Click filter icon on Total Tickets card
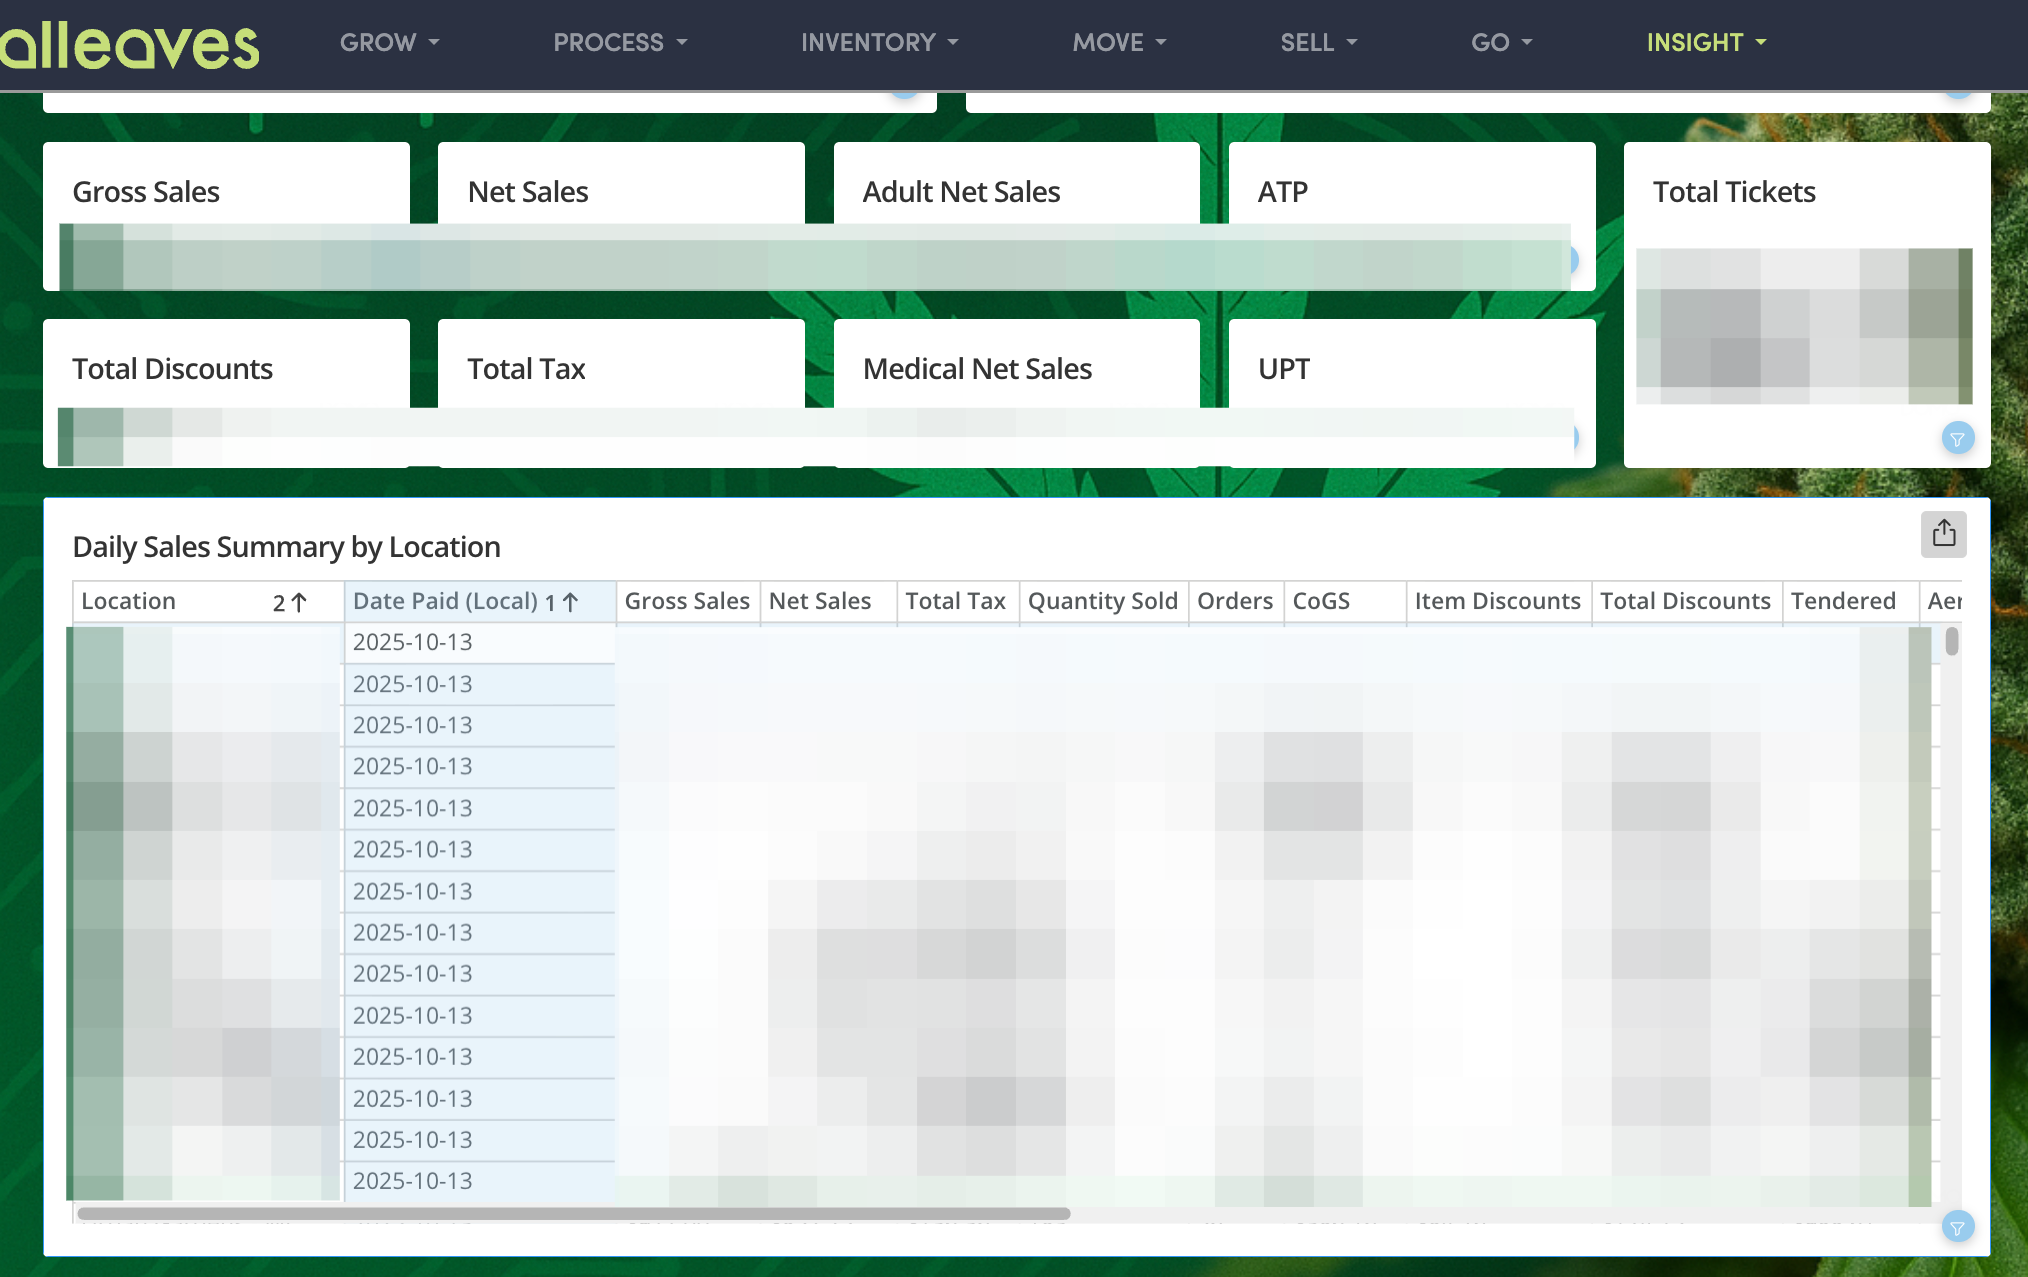Screen dimensions: 2028x1277 click(x=1957, y=438)
